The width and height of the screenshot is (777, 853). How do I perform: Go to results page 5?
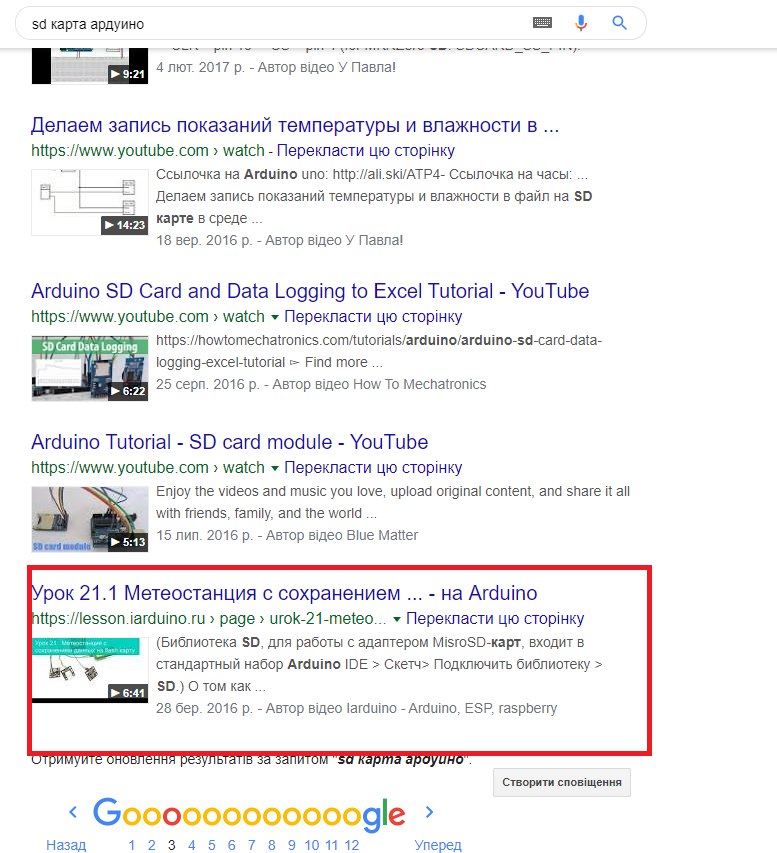tap(212, 845)
